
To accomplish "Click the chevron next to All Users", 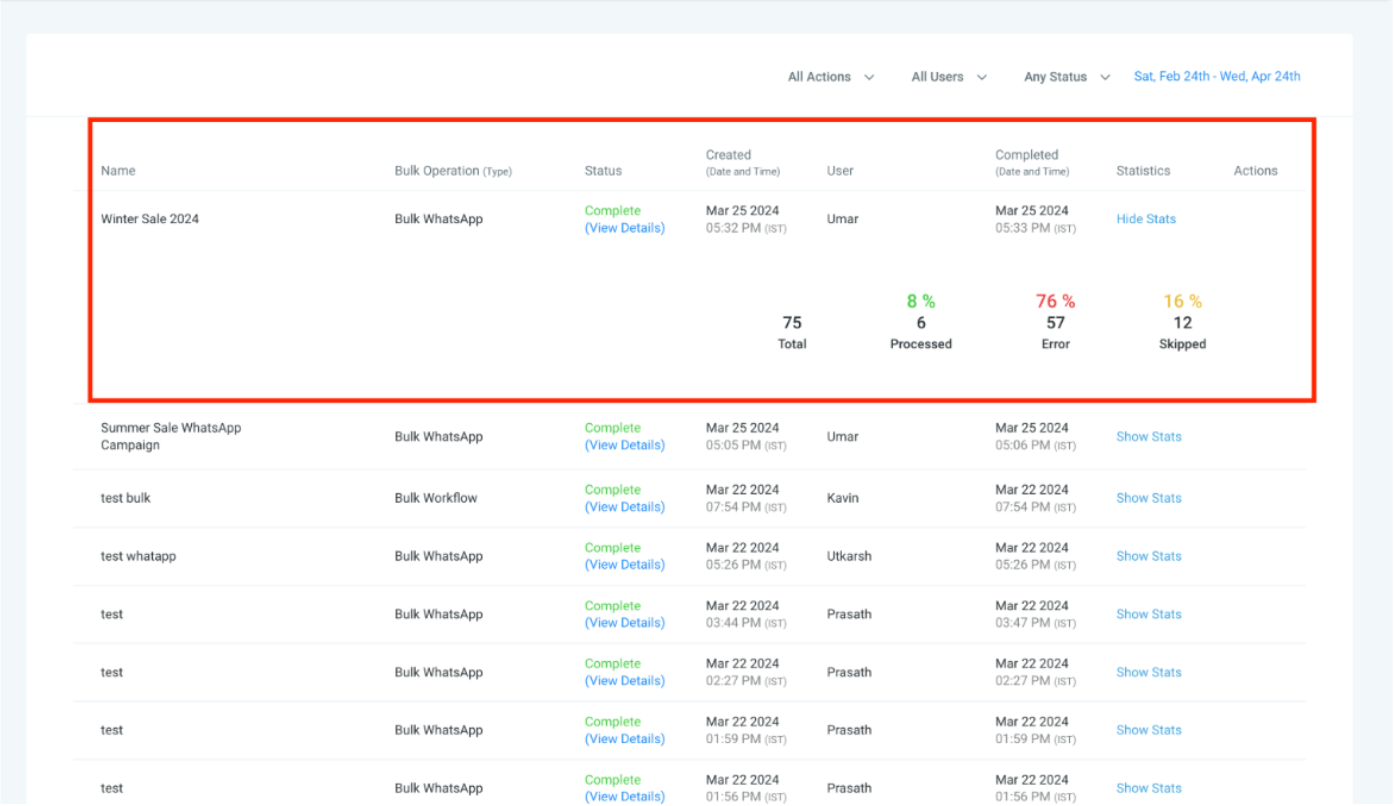I will coord(982,77).
